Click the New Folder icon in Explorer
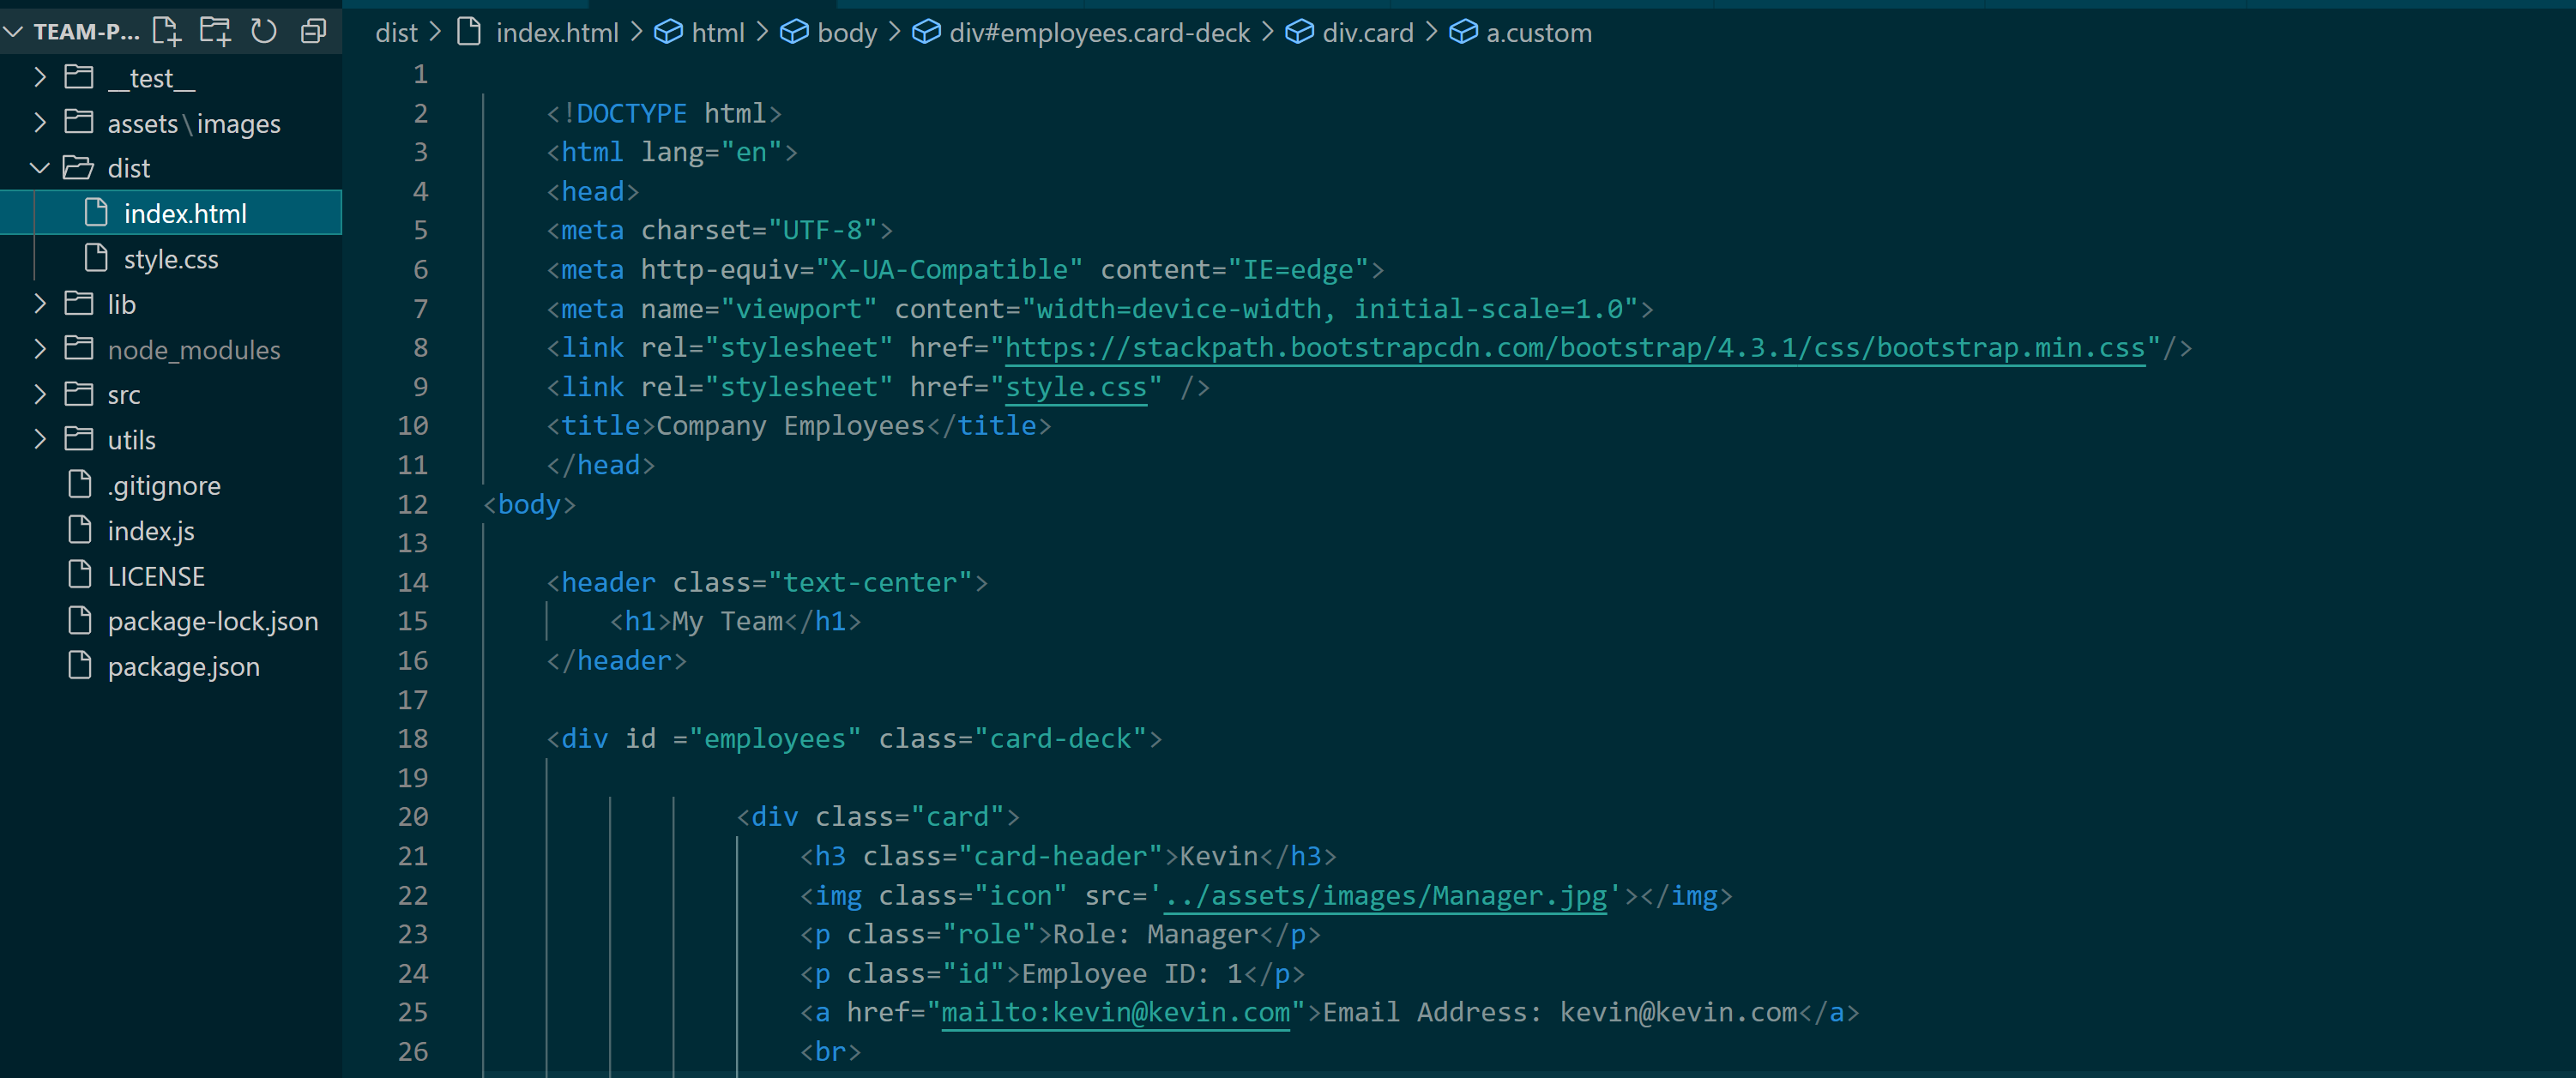 coord(214,31)
